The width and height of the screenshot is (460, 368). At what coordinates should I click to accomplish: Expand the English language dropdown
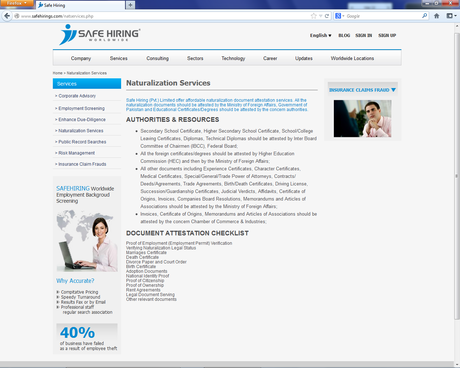pos(320,35)
